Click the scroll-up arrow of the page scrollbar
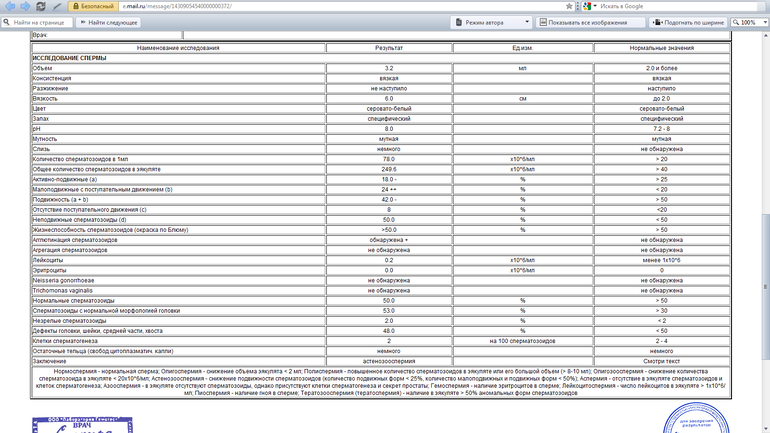 [765, 34]
